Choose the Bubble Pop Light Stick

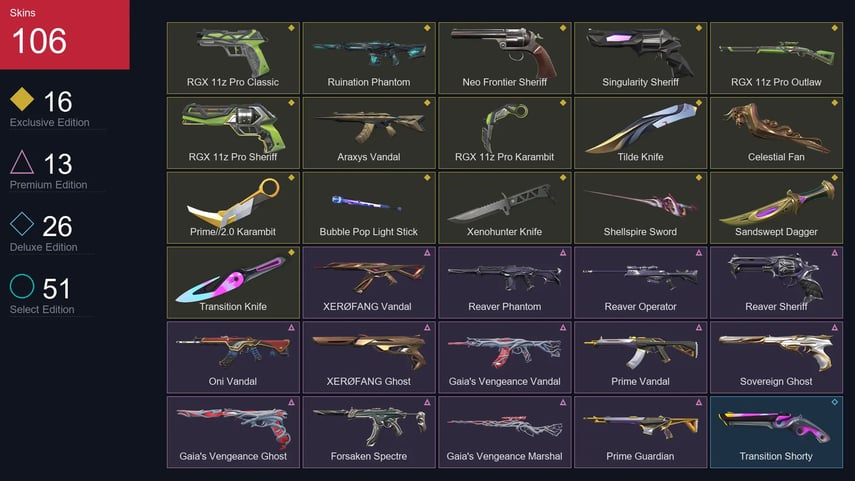tap(369, 207)
